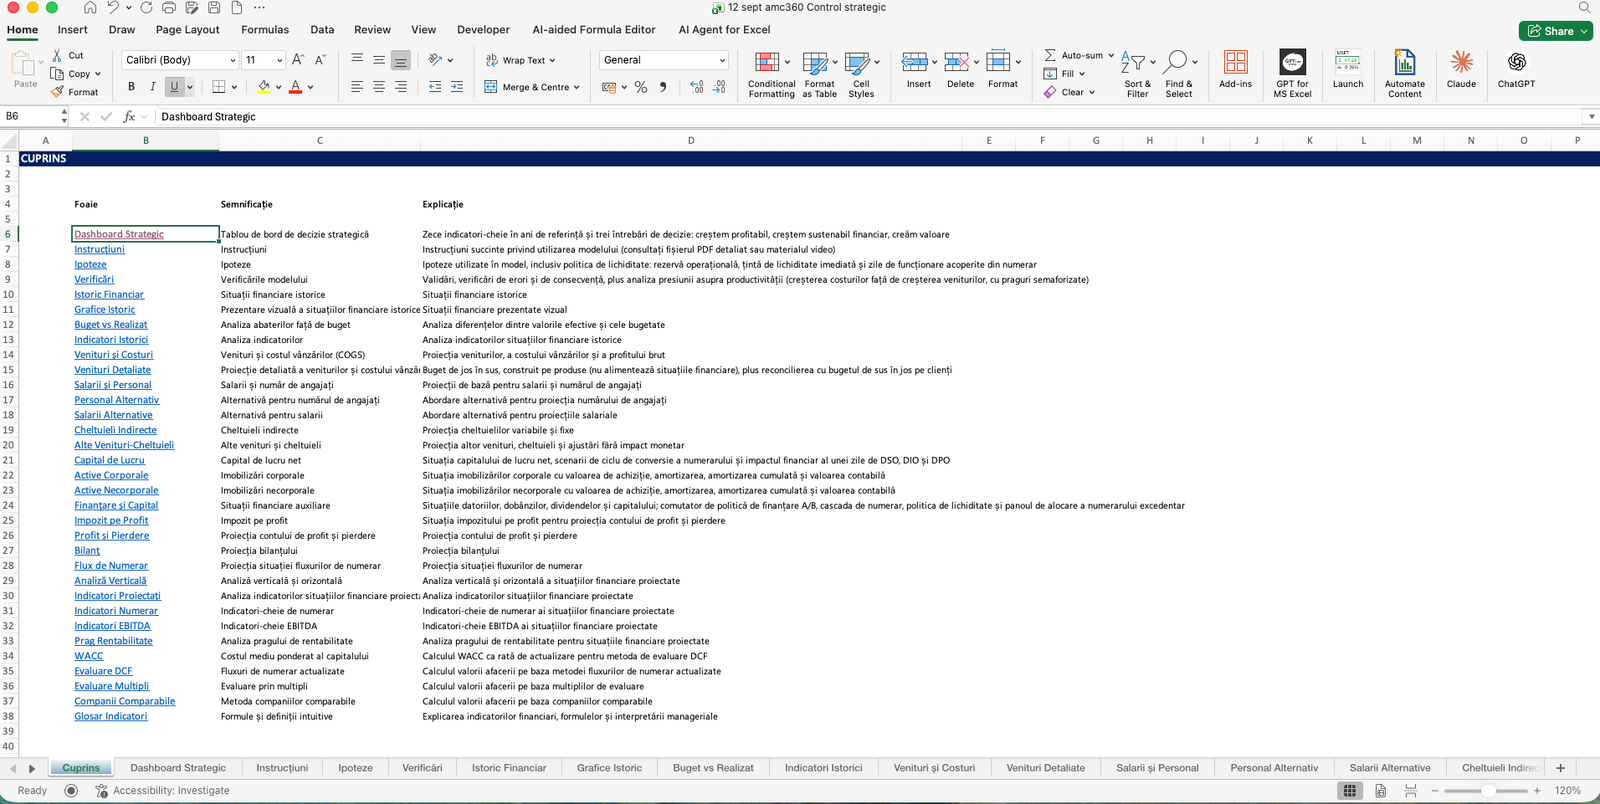1600x804 pixels.
Task: Insert cells with the Insert icon
Action: coord(914,62)
